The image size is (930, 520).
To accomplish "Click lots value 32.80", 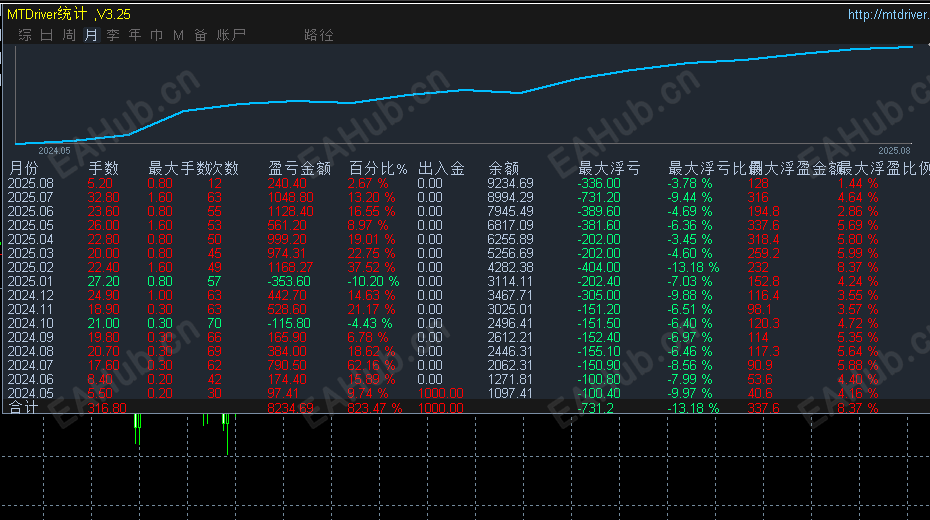I will click(x=103, y=197).
